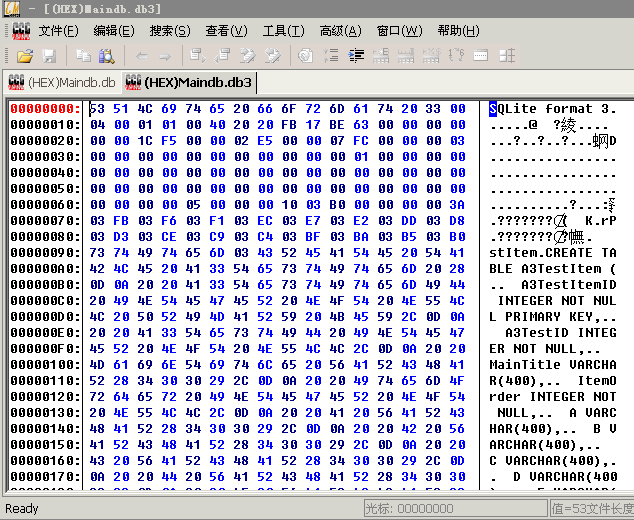Click hex byte D8 at end of row 00000070

[x=457, y=221]
